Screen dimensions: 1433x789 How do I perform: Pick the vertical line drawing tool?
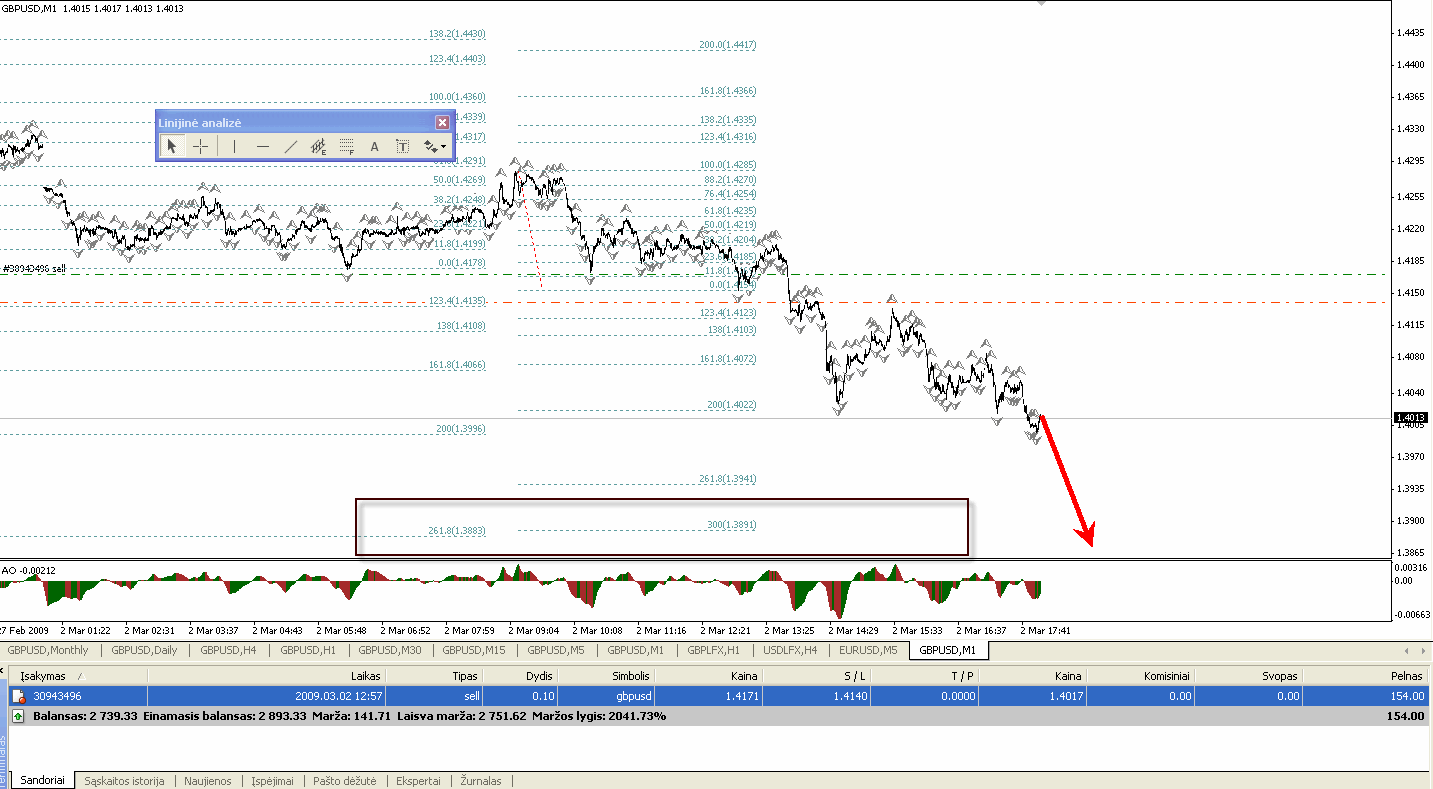coord(234,146)
